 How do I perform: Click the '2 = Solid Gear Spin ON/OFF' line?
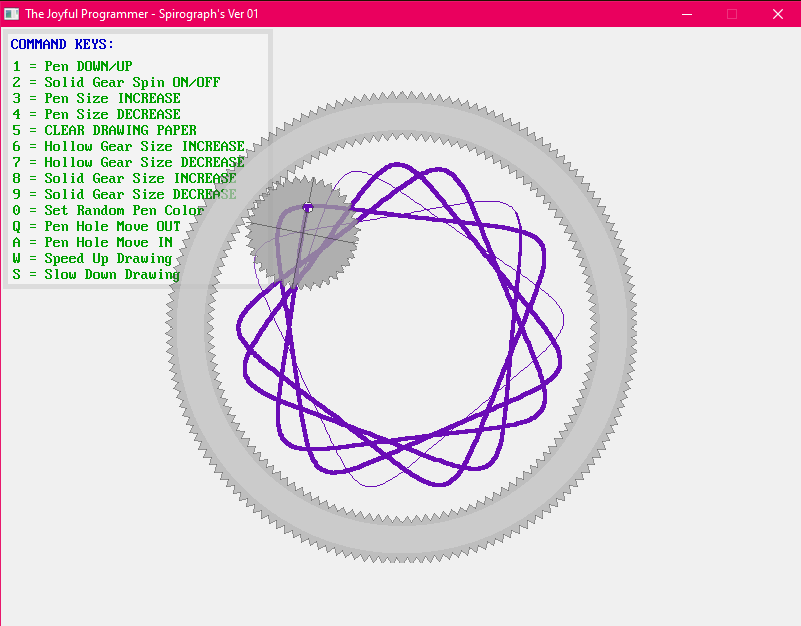116,82
